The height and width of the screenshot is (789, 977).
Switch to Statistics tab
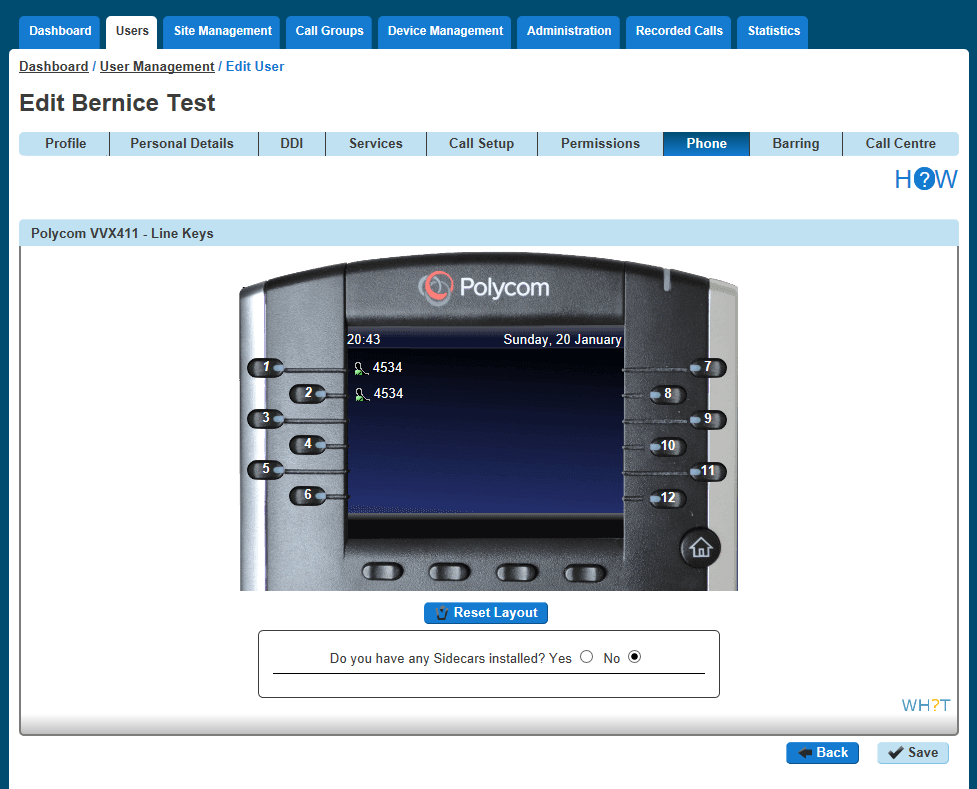[773, 32]
